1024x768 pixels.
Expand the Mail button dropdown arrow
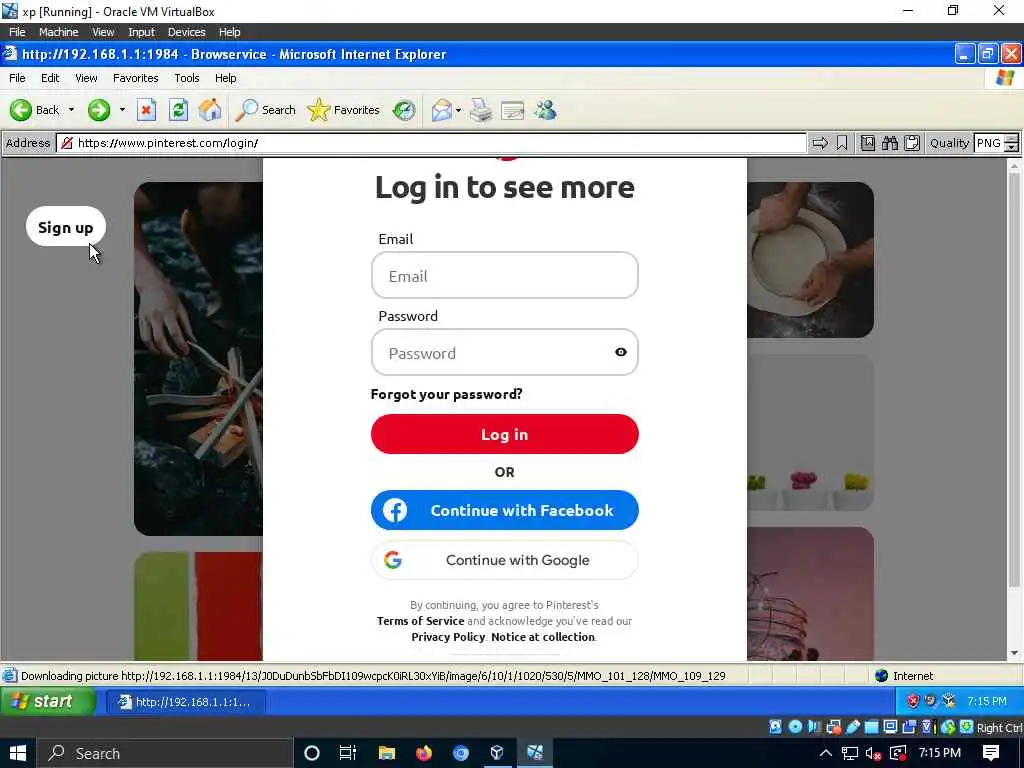click(x=458, y=110)
